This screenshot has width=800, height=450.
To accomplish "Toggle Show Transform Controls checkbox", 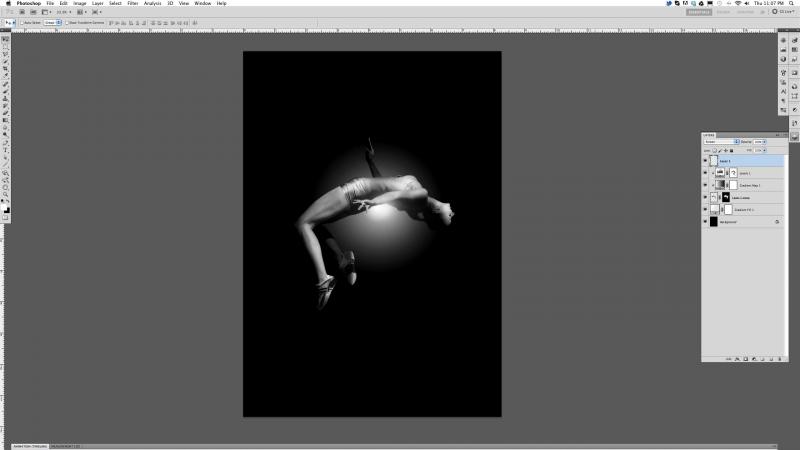I will coord(67,21).
